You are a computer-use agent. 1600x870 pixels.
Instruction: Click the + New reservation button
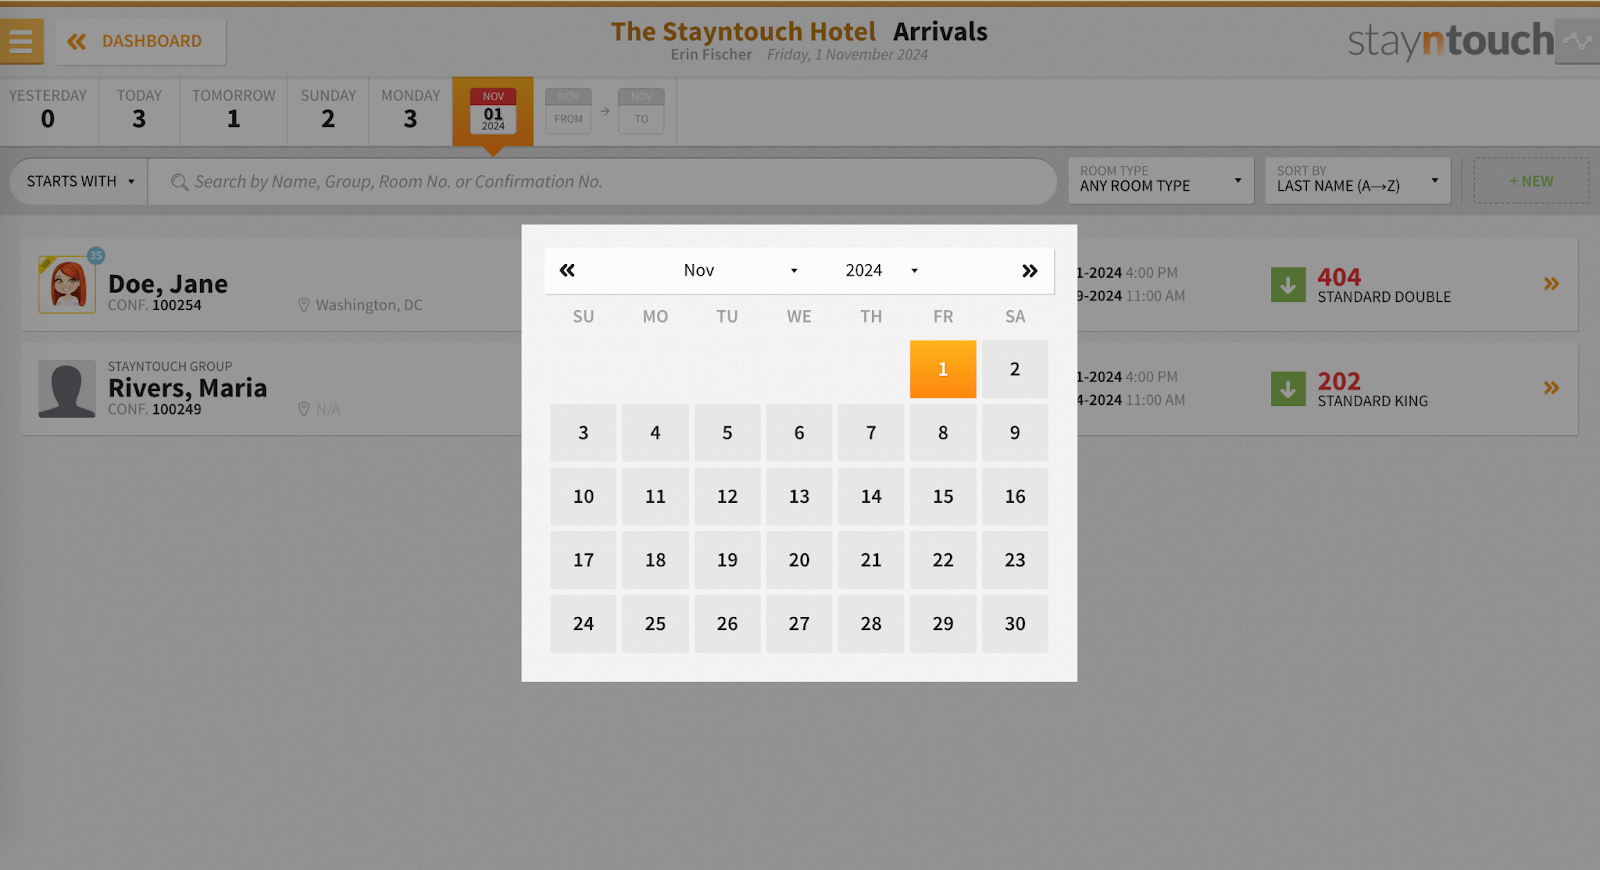(1531, 181)
